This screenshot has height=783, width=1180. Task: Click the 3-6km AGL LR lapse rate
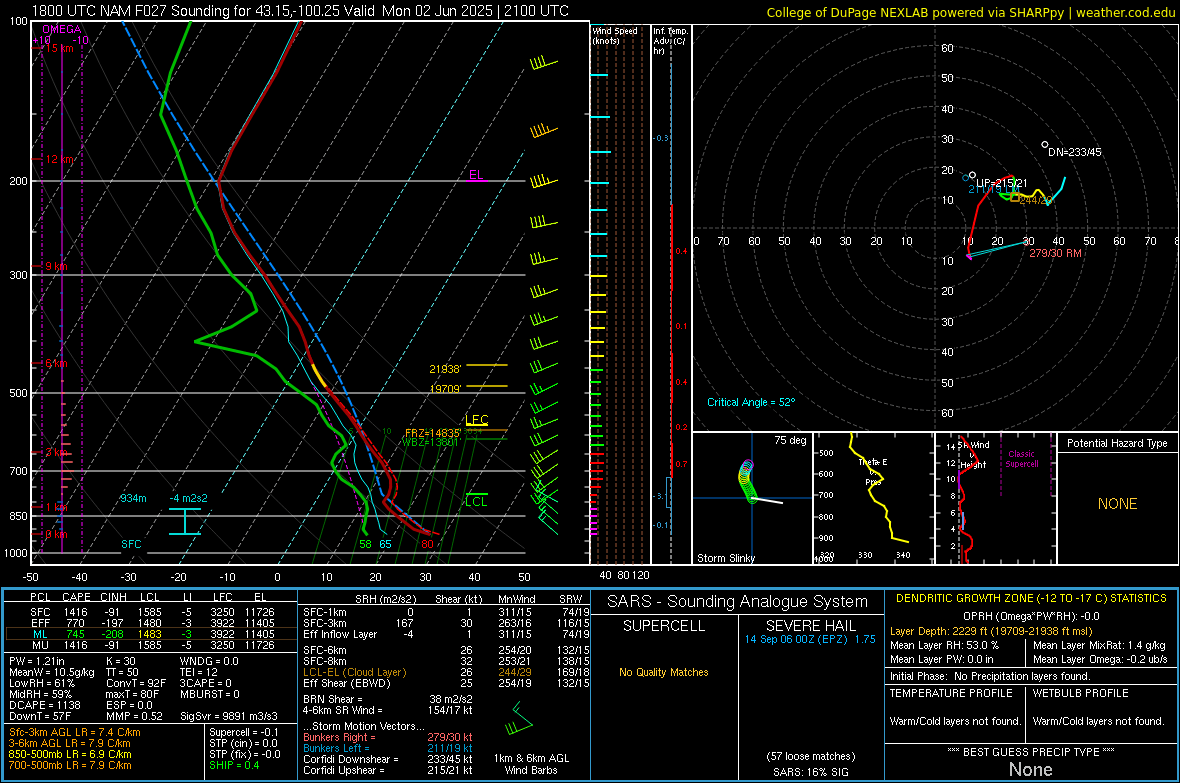coord(69,743)
